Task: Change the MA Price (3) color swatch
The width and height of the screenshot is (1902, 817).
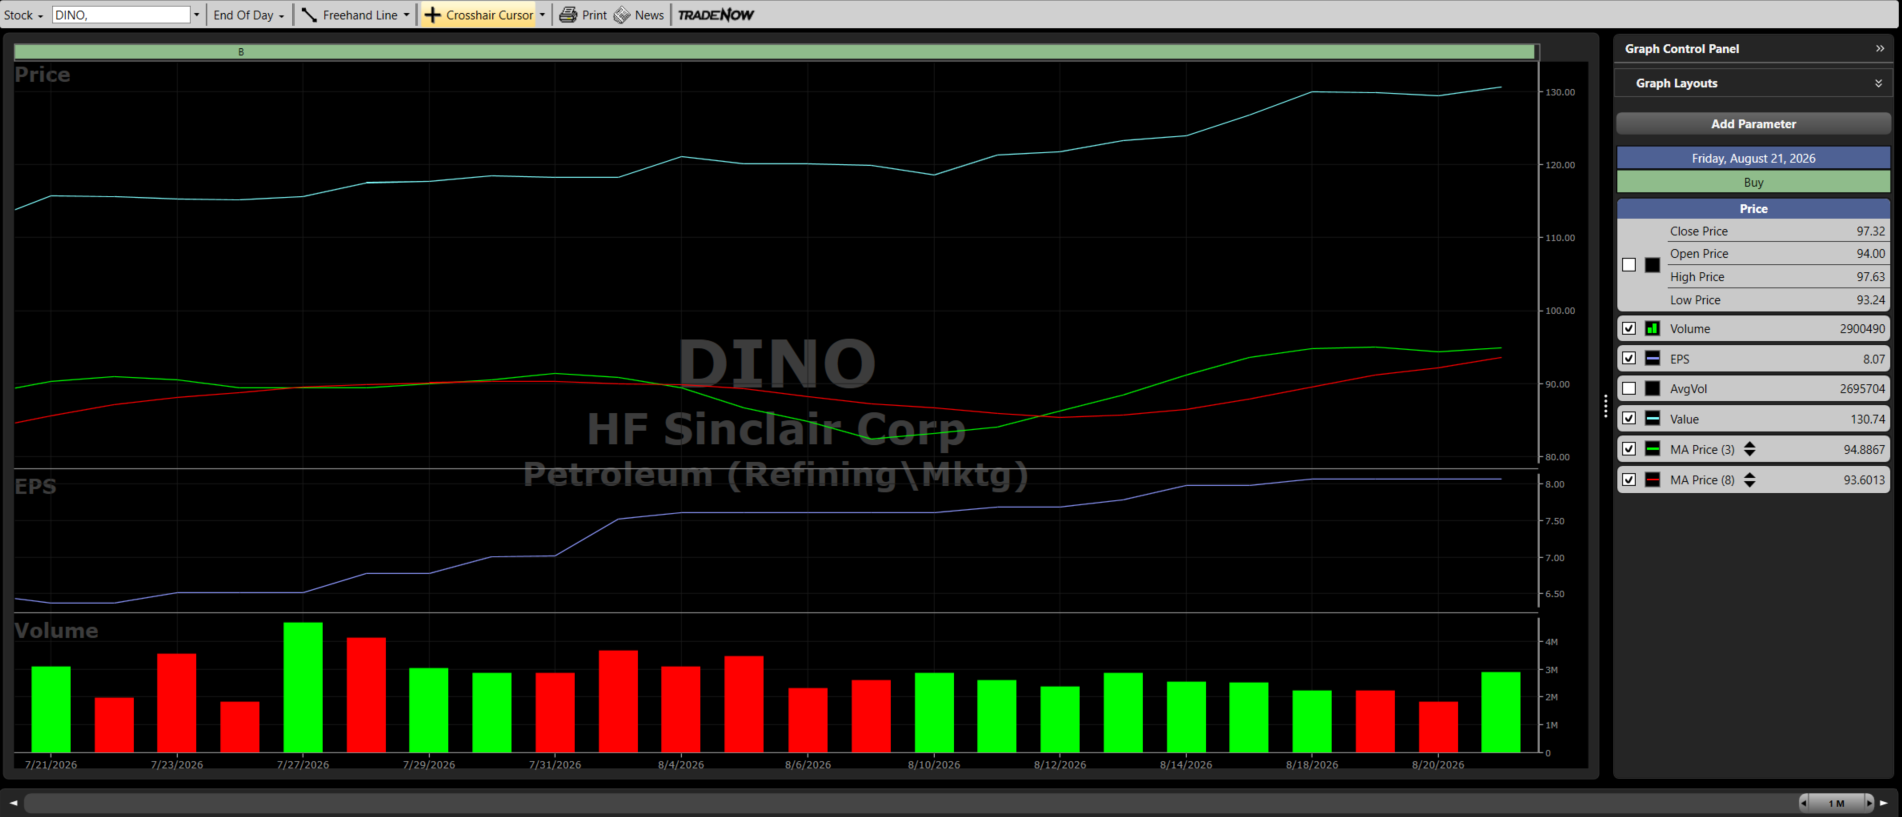Action: 1652,449
